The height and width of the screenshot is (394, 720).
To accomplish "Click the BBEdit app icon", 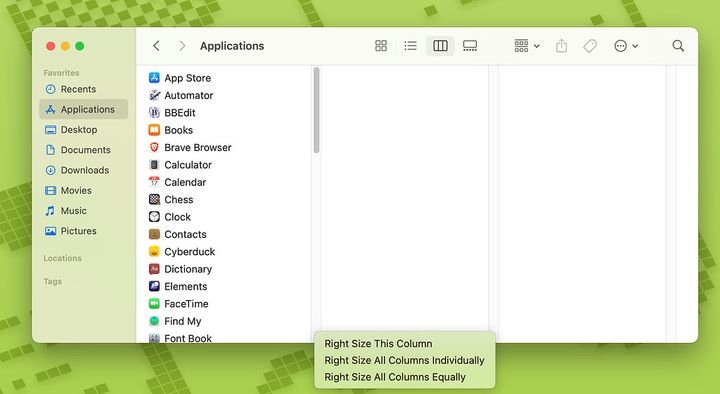I will (154, 113).
